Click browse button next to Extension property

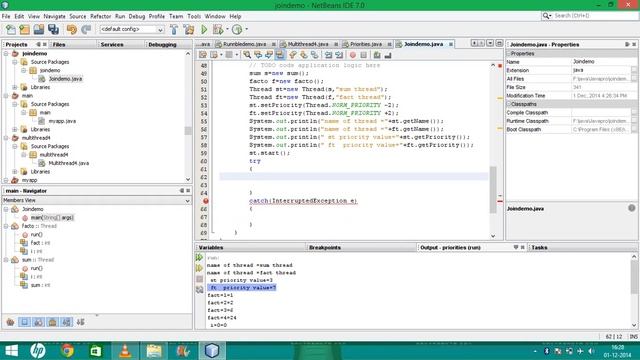click(x=634, y=70)
